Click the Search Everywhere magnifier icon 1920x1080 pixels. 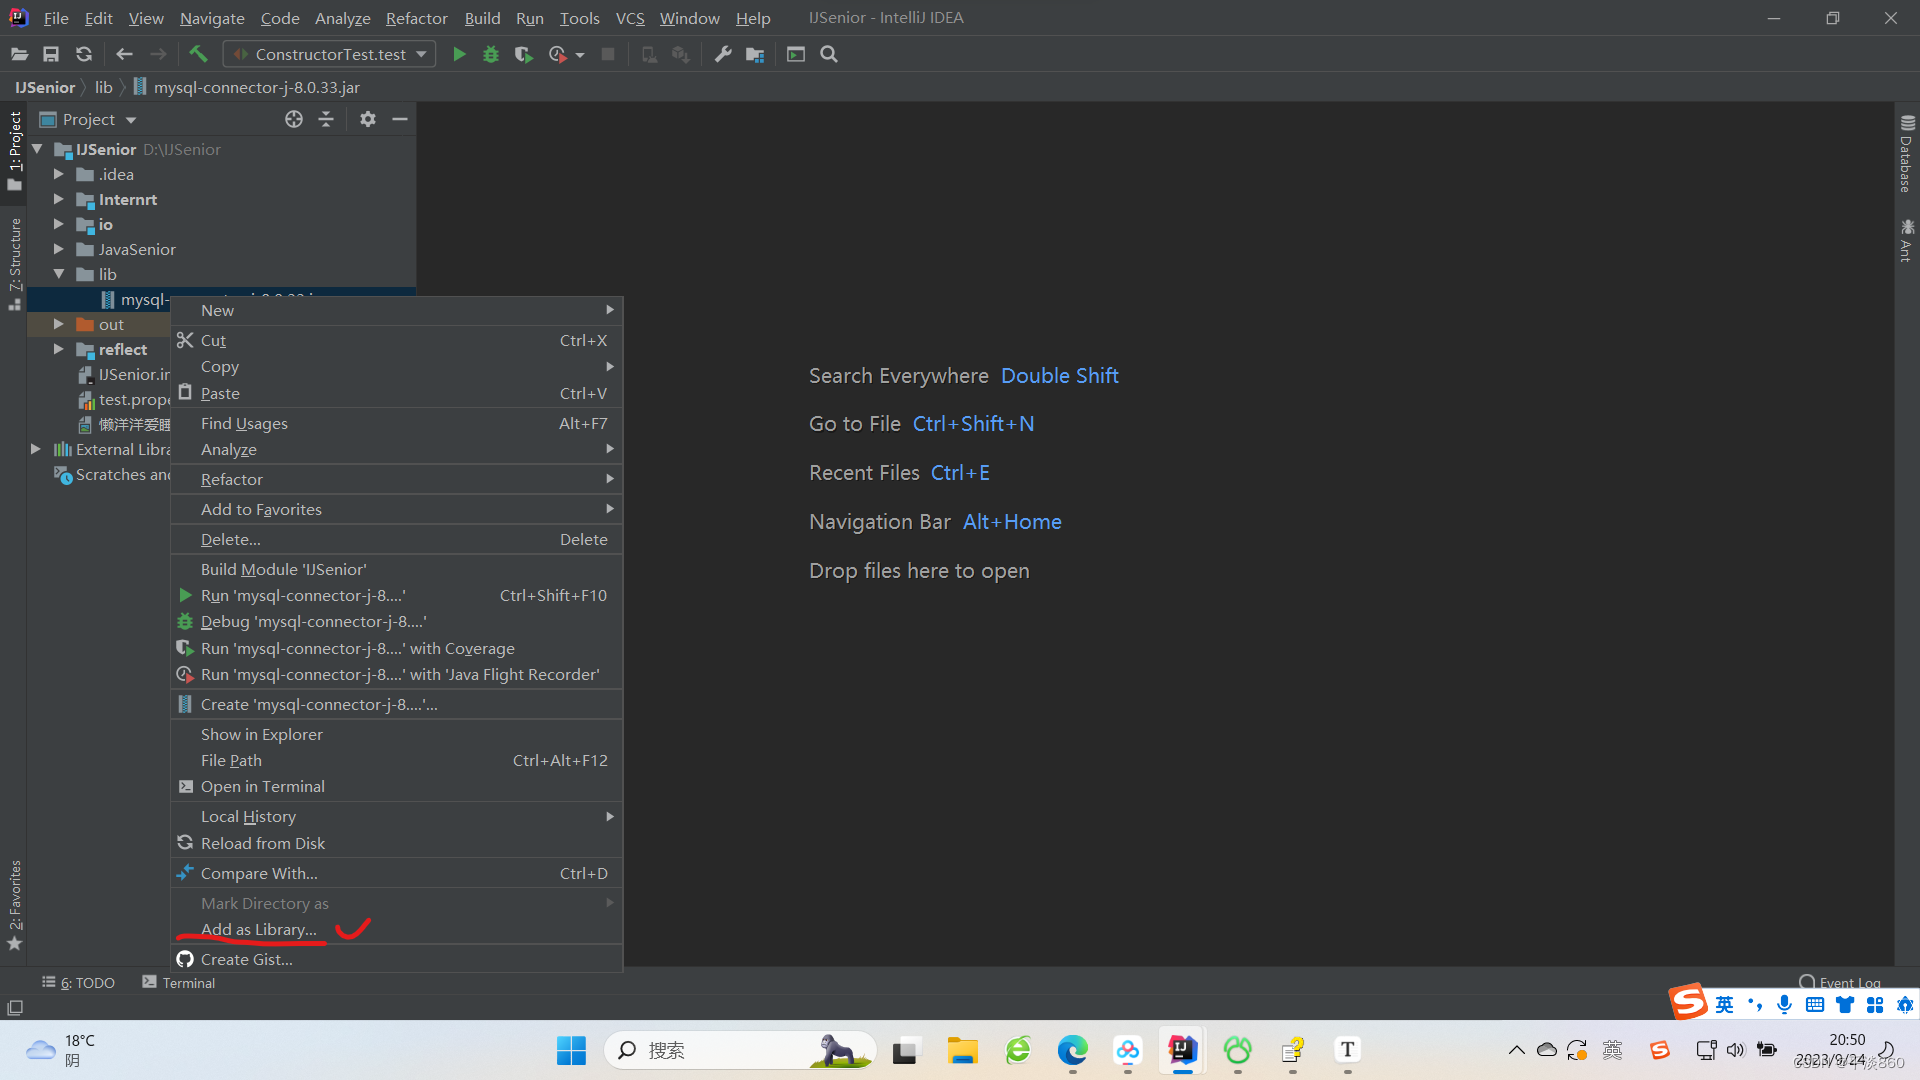coord(829,54)
